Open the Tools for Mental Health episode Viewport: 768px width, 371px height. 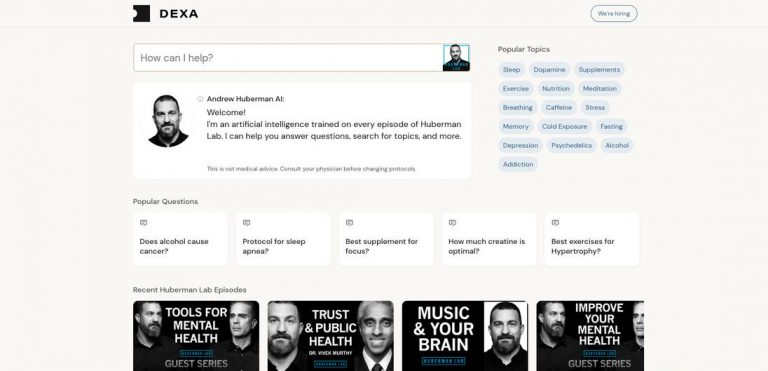tap(196, 336)
